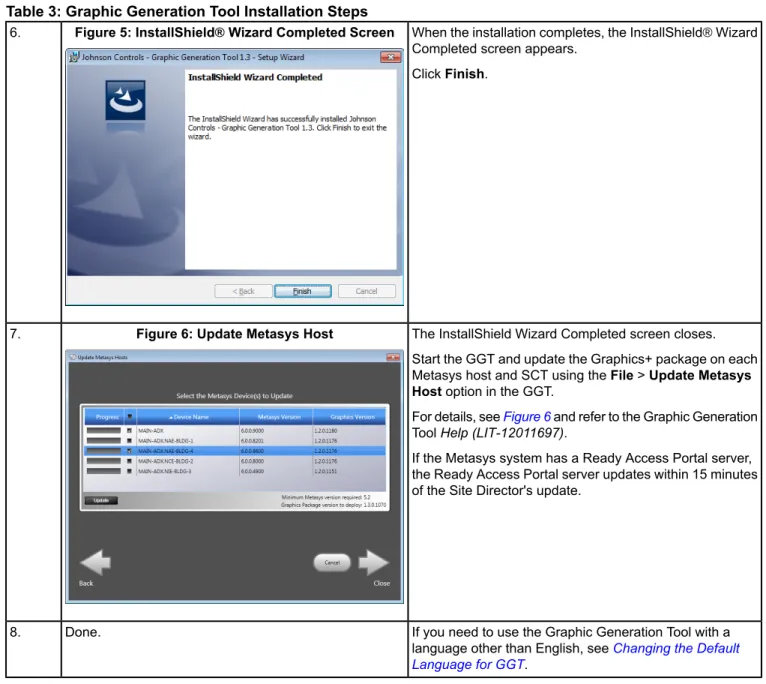Open 'Changing the Default Language for GGT' link
The height and width of the screenshot is (684, 766).
pyautogui.click(x=575, y=656)
